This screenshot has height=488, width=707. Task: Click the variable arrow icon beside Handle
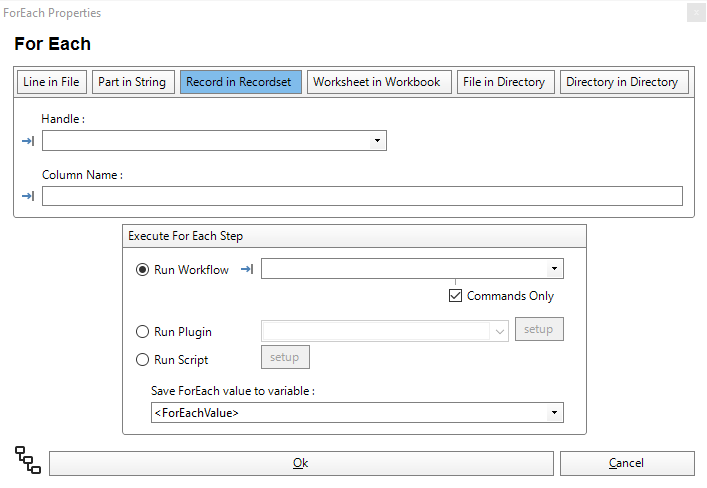click(x=28, y=141)
